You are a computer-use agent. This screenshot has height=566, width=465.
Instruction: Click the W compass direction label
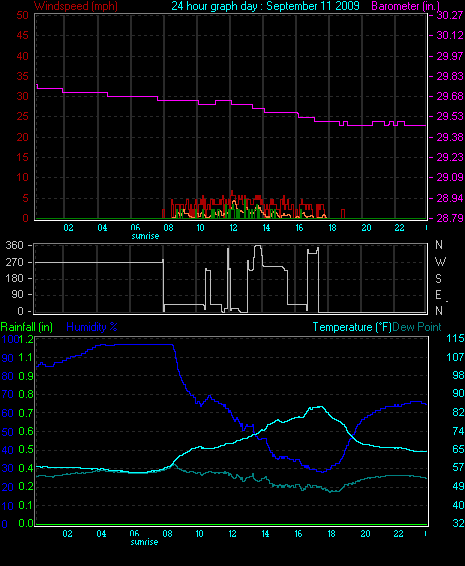click(440, 261)
